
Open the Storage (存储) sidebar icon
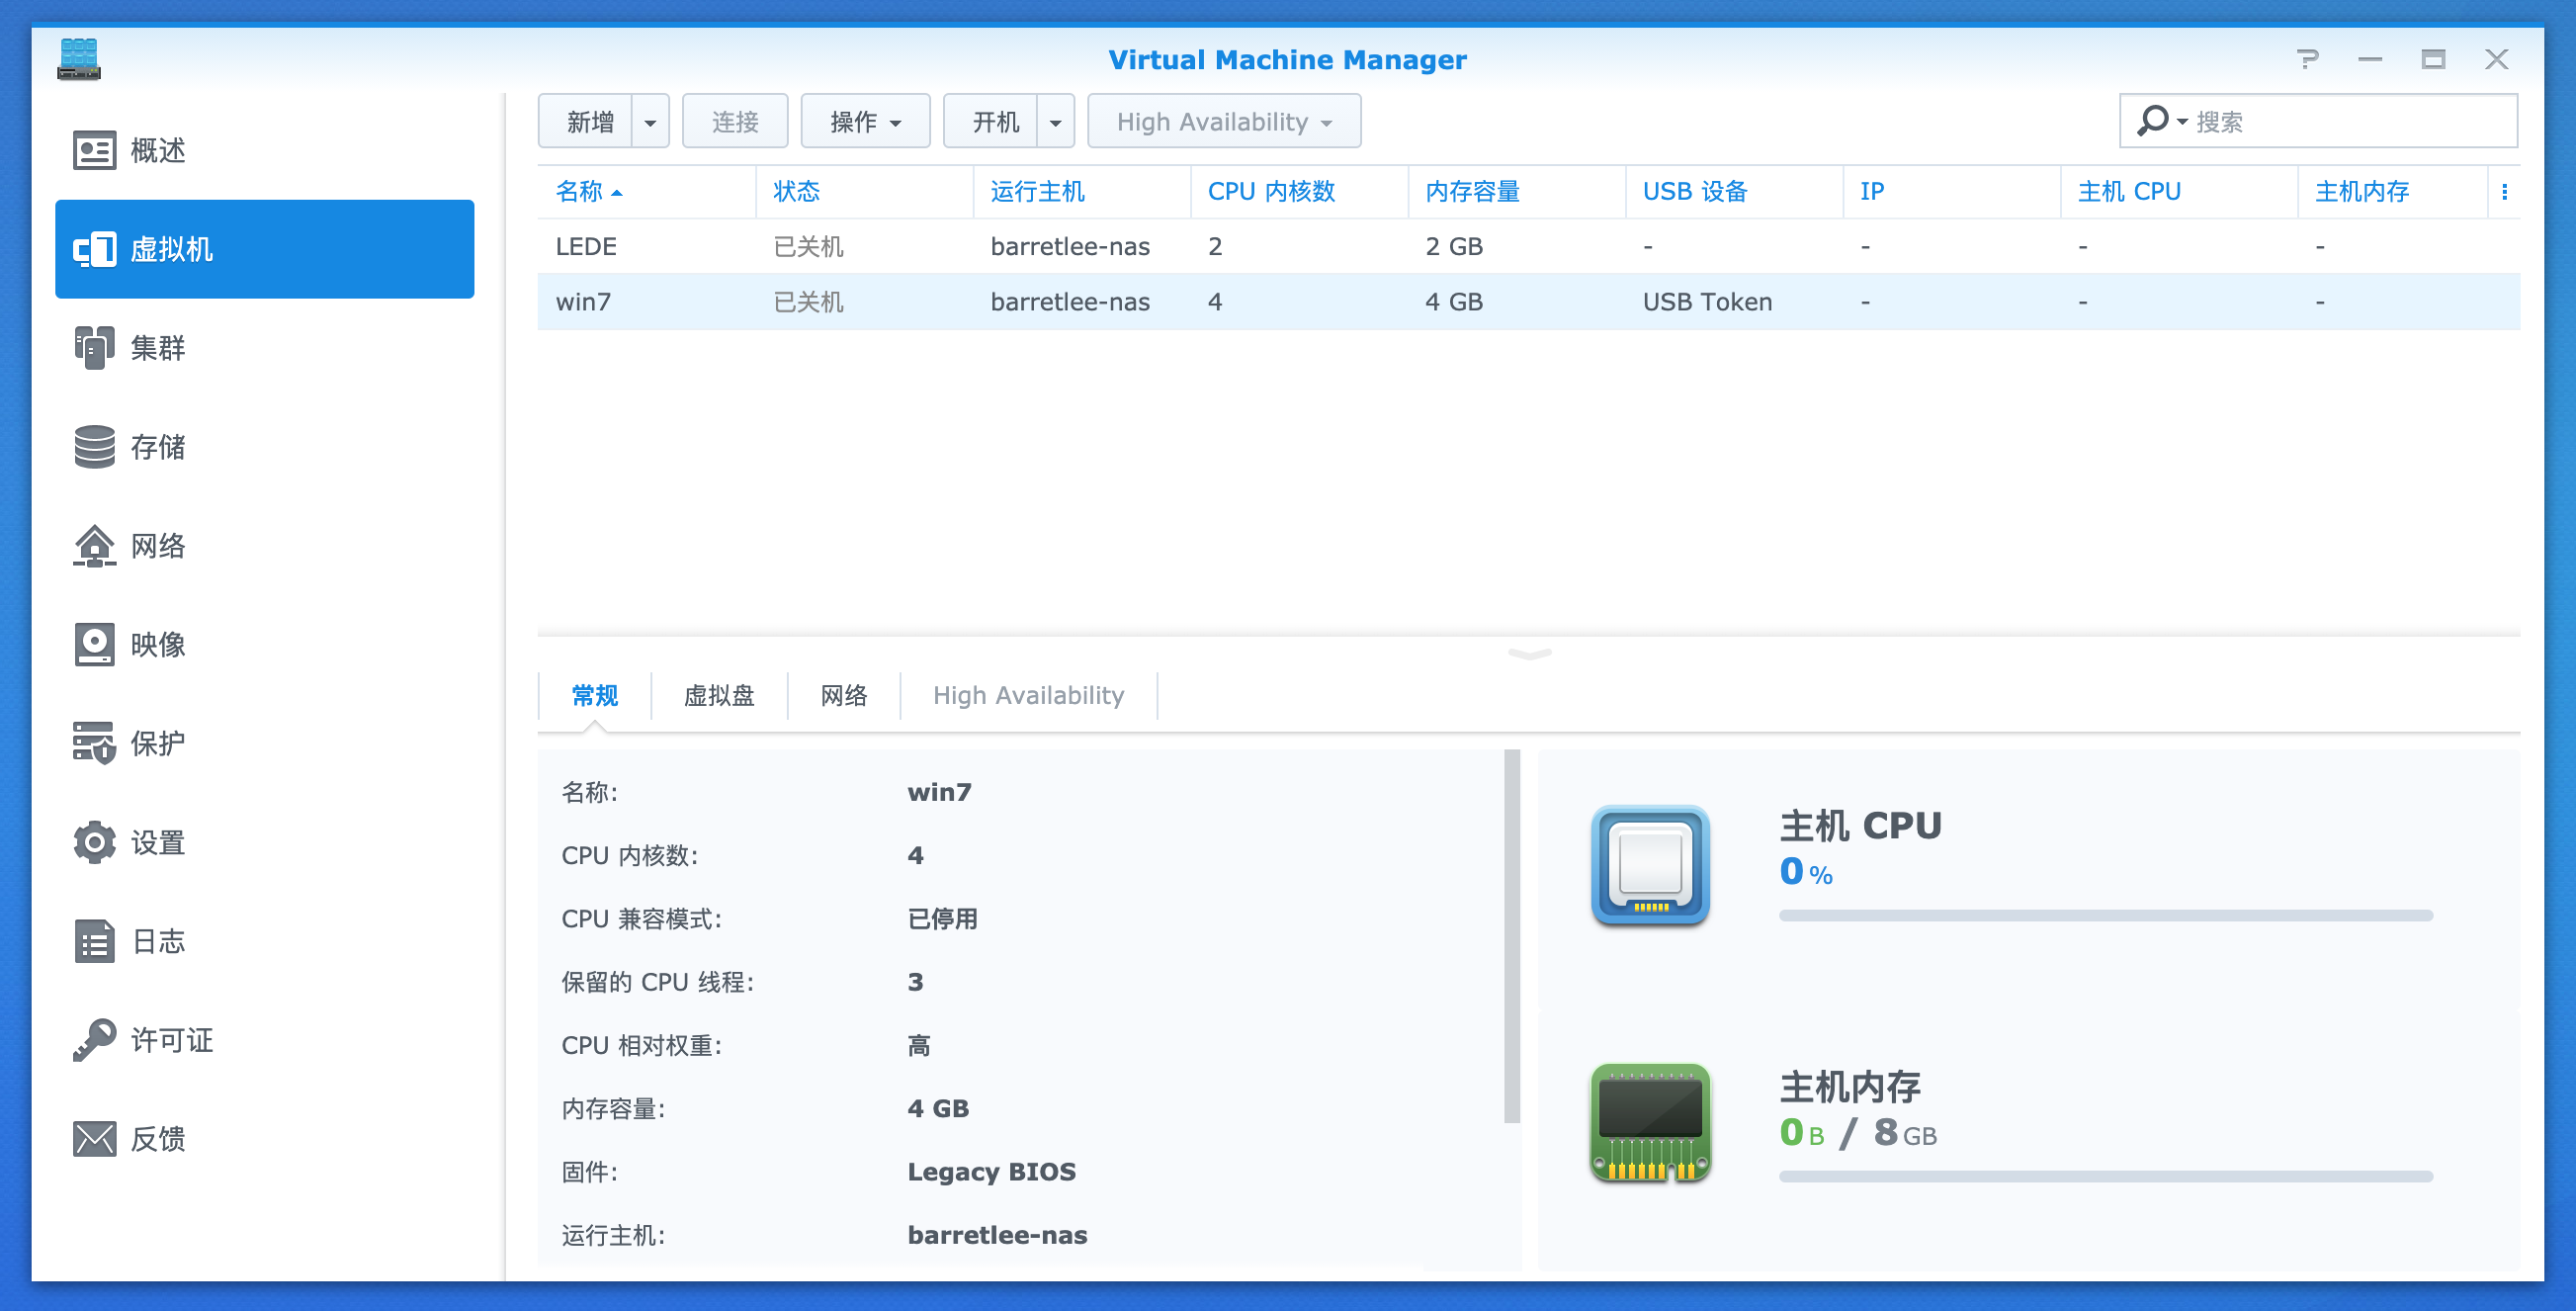(94, 447)
